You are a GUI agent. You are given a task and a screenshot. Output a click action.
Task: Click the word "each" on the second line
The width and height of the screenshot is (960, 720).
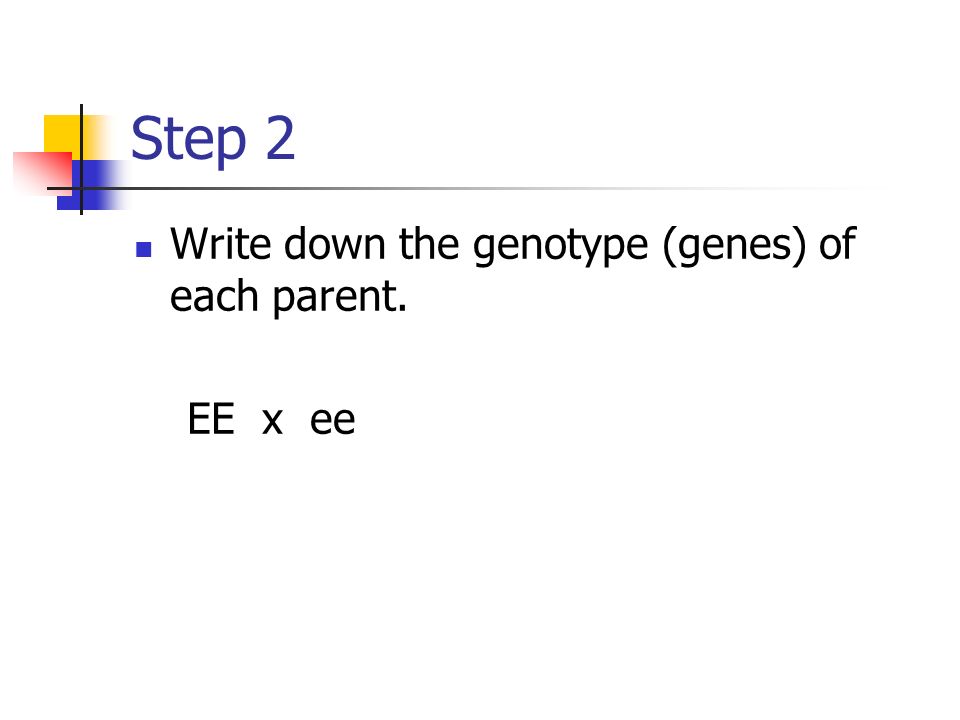click(x=214, y=296)
